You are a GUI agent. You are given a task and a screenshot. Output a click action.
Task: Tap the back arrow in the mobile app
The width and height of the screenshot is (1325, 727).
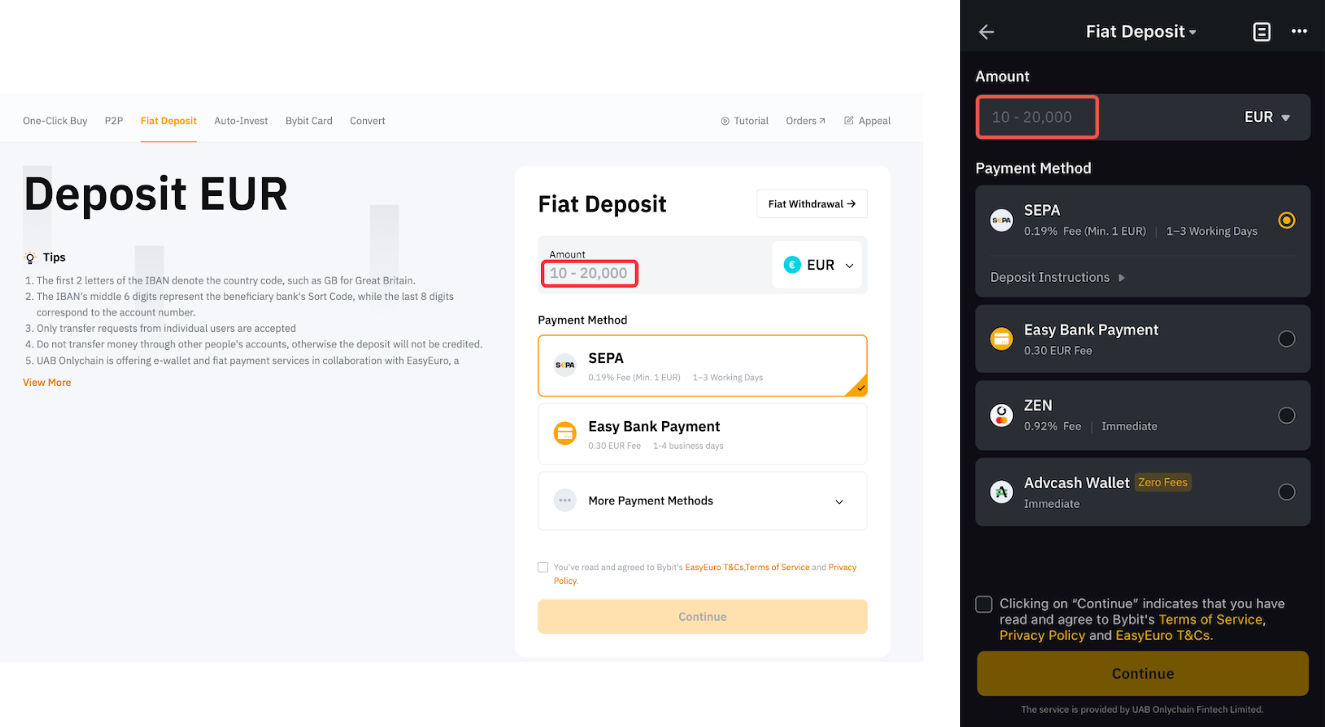coord(986,31)
